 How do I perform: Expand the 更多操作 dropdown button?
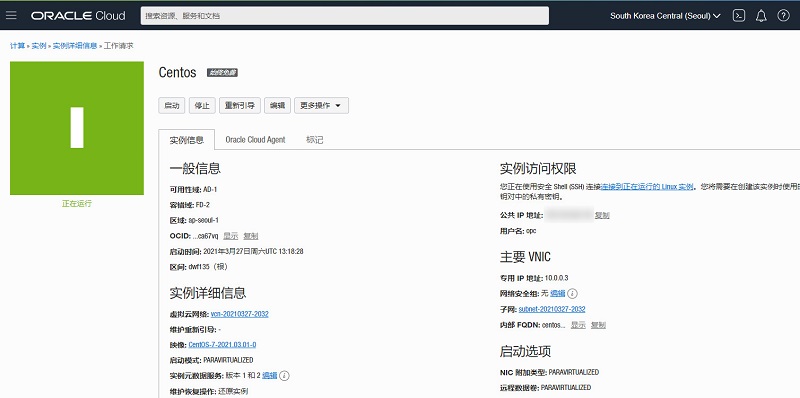[x=321, y=106]
